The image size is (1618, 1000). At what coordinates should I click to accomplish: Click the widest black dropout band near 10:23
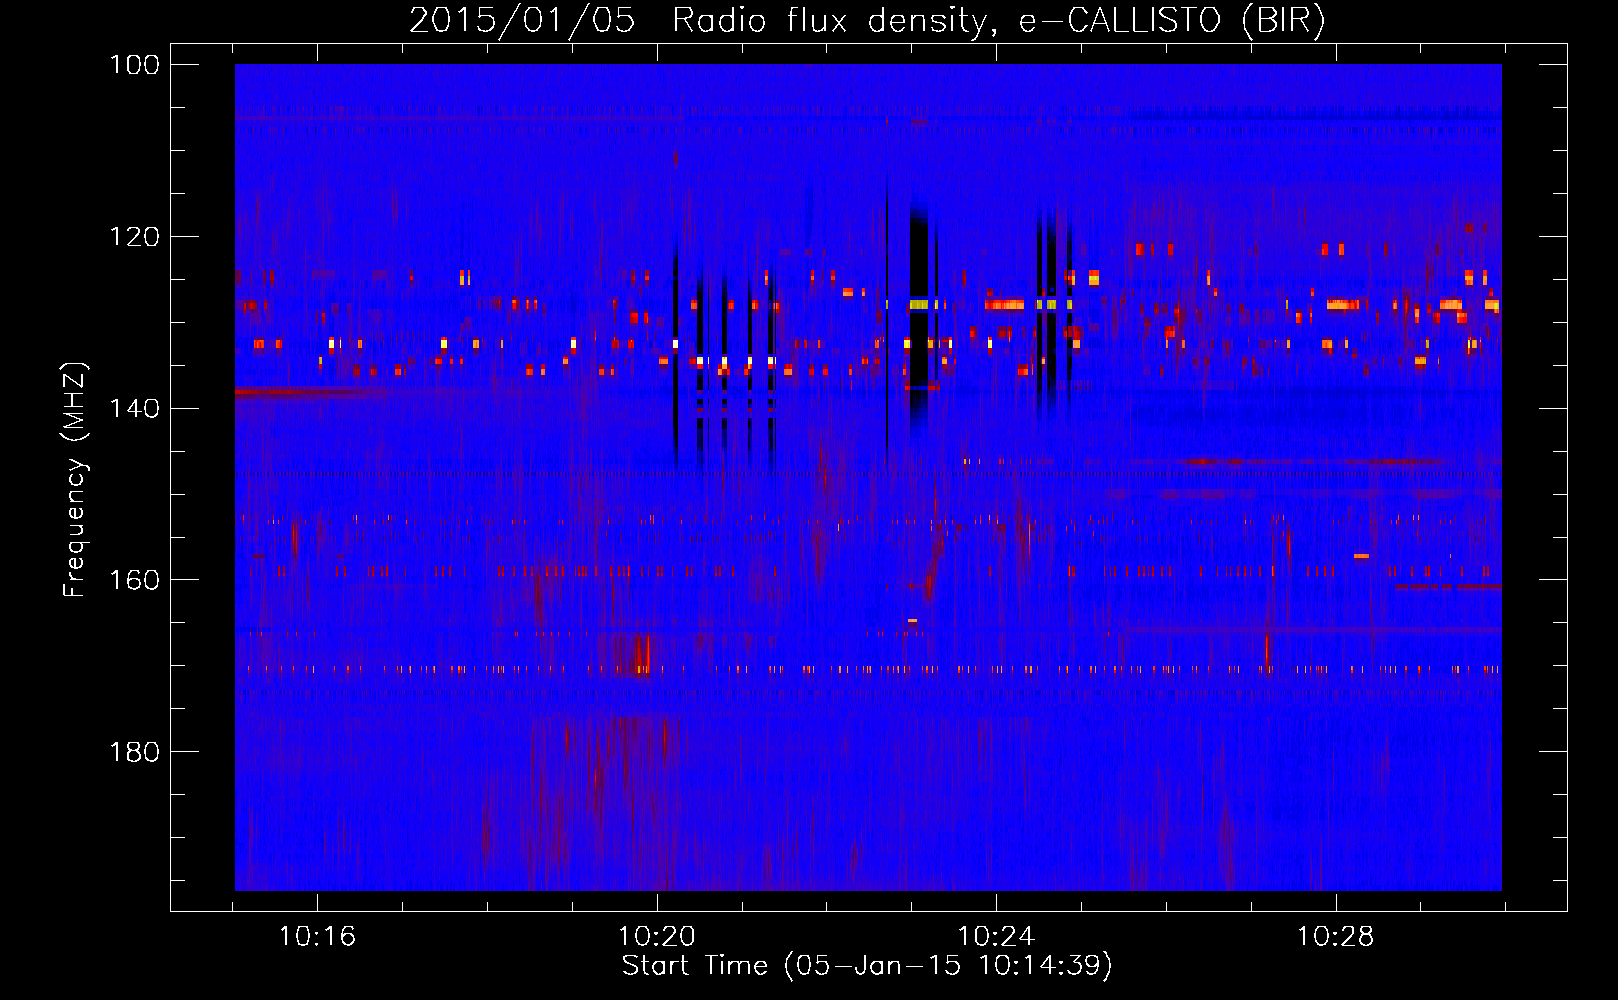pyautogui.click(x=919, y=320)
